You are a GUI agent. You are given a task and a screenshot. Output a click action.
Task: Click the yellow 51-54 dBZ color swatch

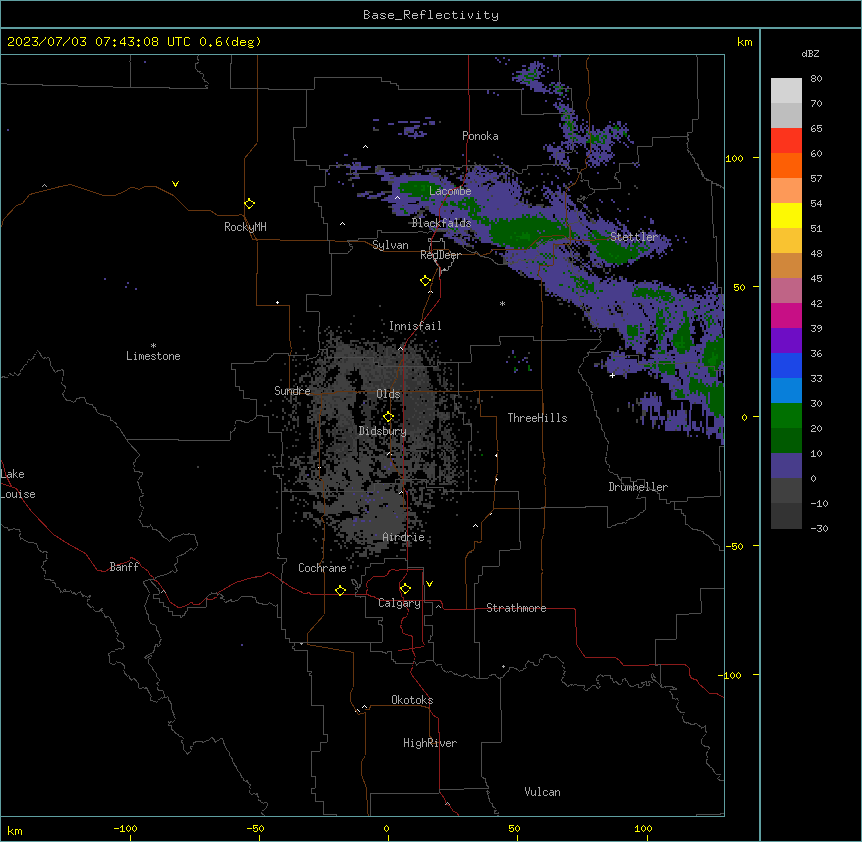[x=786, y=215]
